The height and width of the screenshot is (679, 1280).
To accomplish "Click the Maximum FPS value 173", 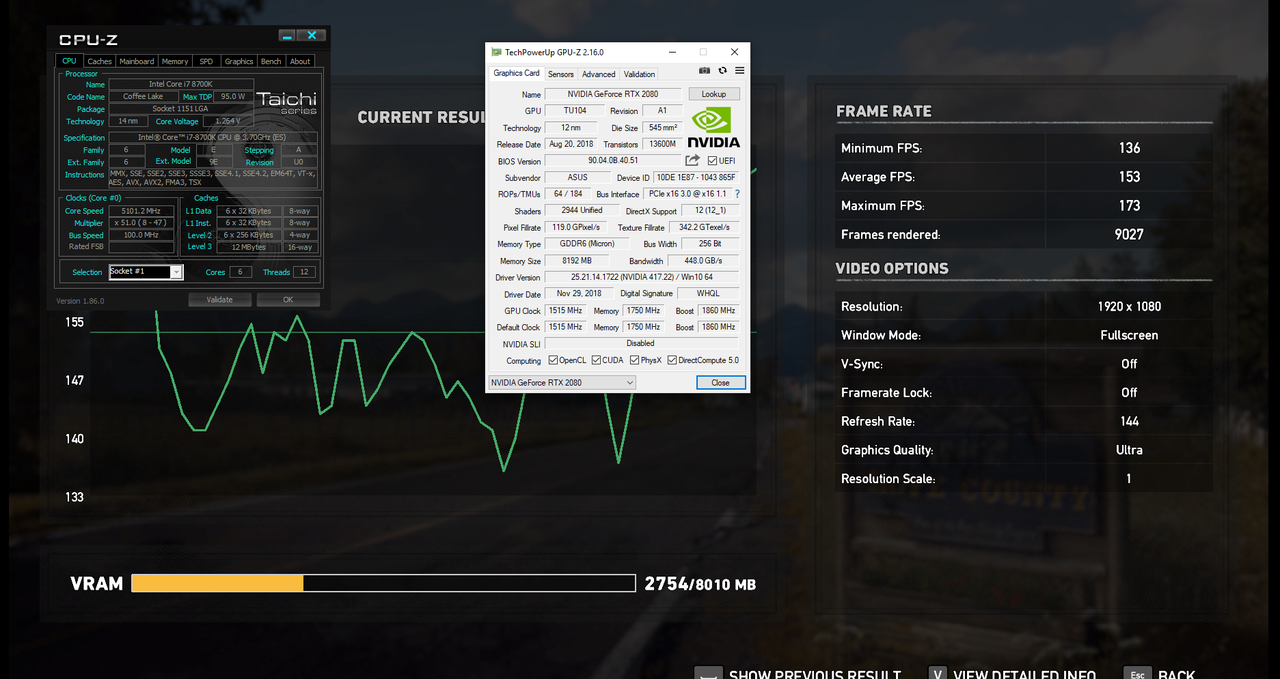I will pyautogui.click(x=1129, y=206).
